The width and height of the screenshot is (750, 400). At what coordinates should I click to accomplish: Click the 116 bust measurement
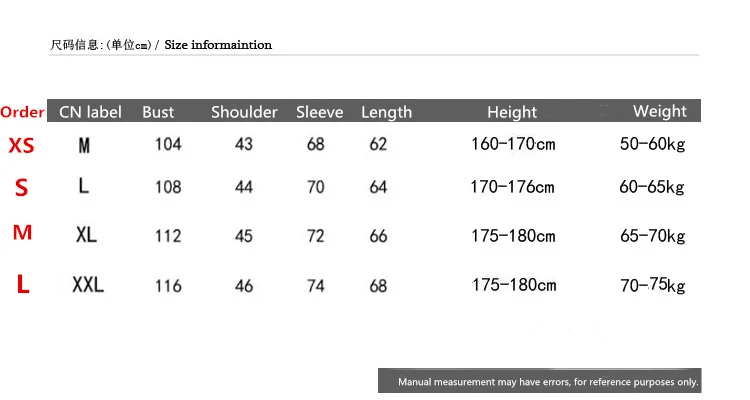[x=168, y=286]
